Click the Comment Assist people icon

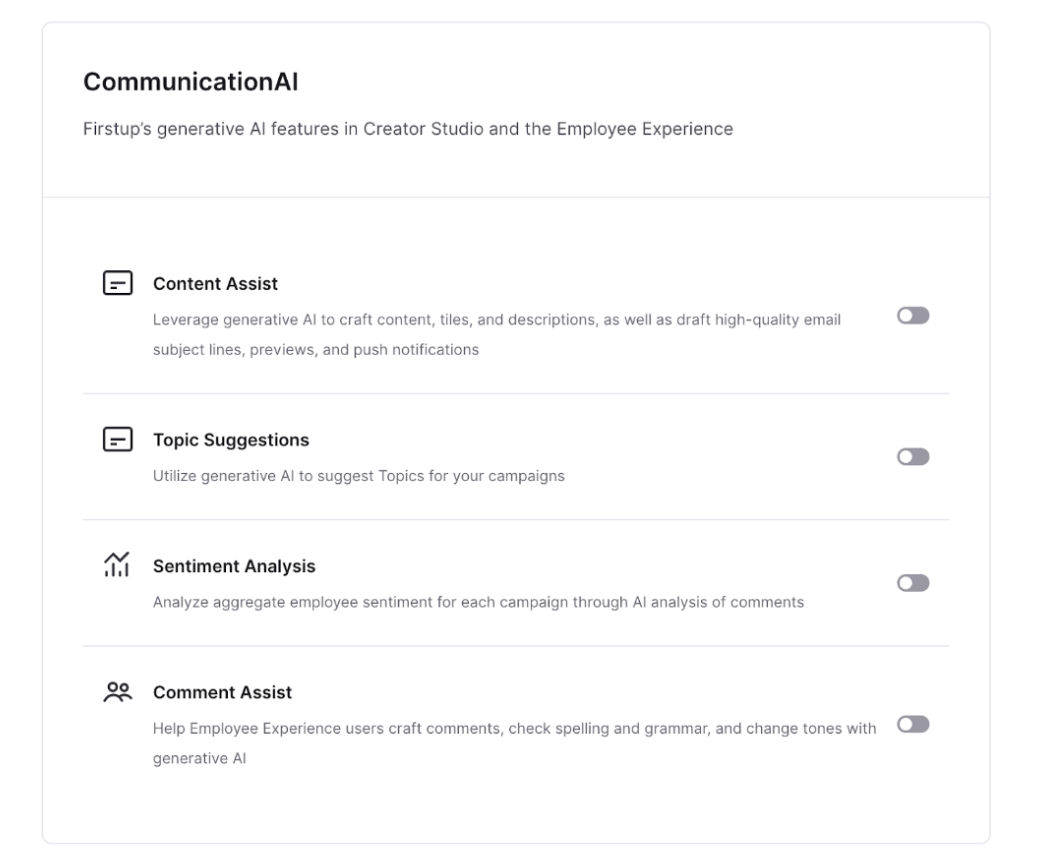(x=118, y=691)
